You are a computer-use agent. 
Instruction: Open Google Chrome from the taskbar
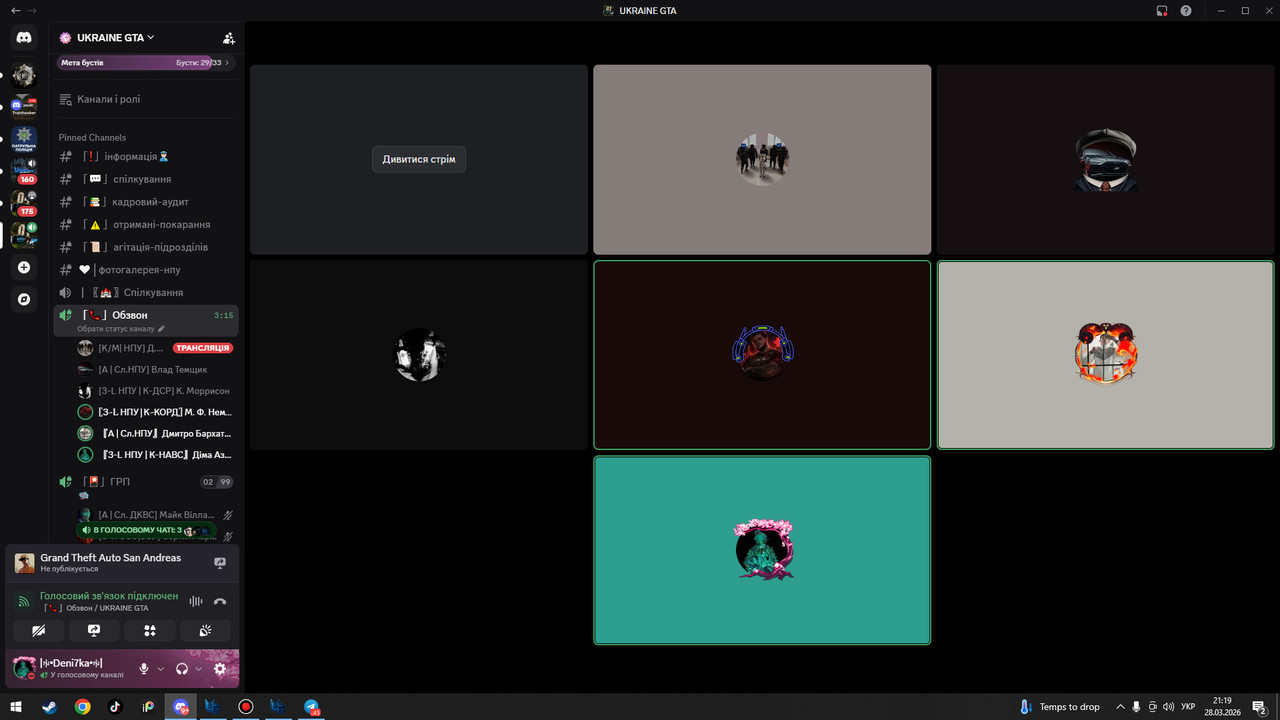click(82, 706)
